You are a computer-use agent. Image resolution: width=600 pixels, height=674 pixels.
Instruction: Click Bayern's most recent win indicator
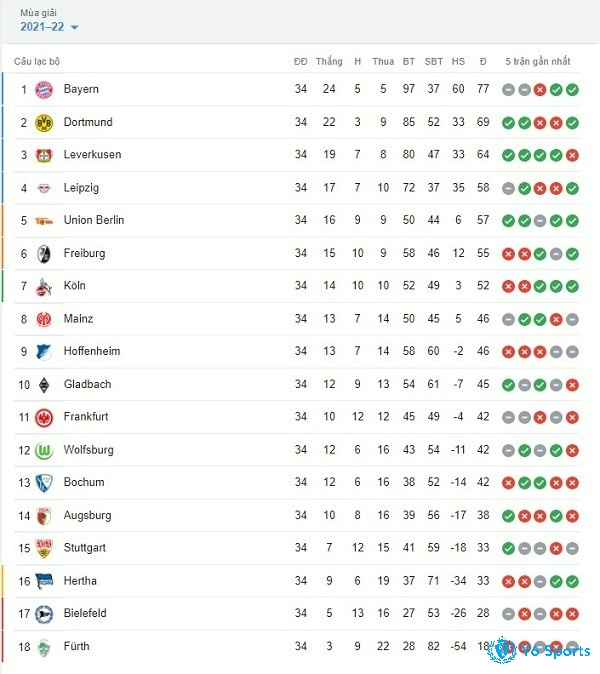point(572,90)
